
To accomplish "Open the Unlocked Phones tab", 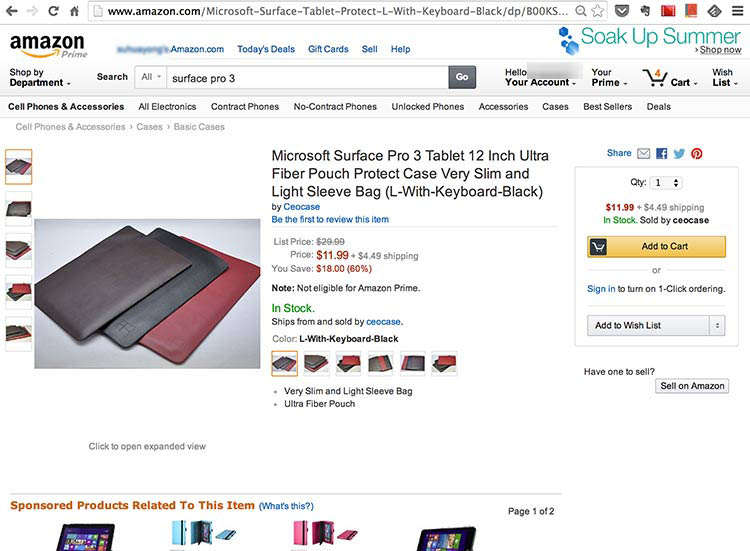I will coord(427,107).
